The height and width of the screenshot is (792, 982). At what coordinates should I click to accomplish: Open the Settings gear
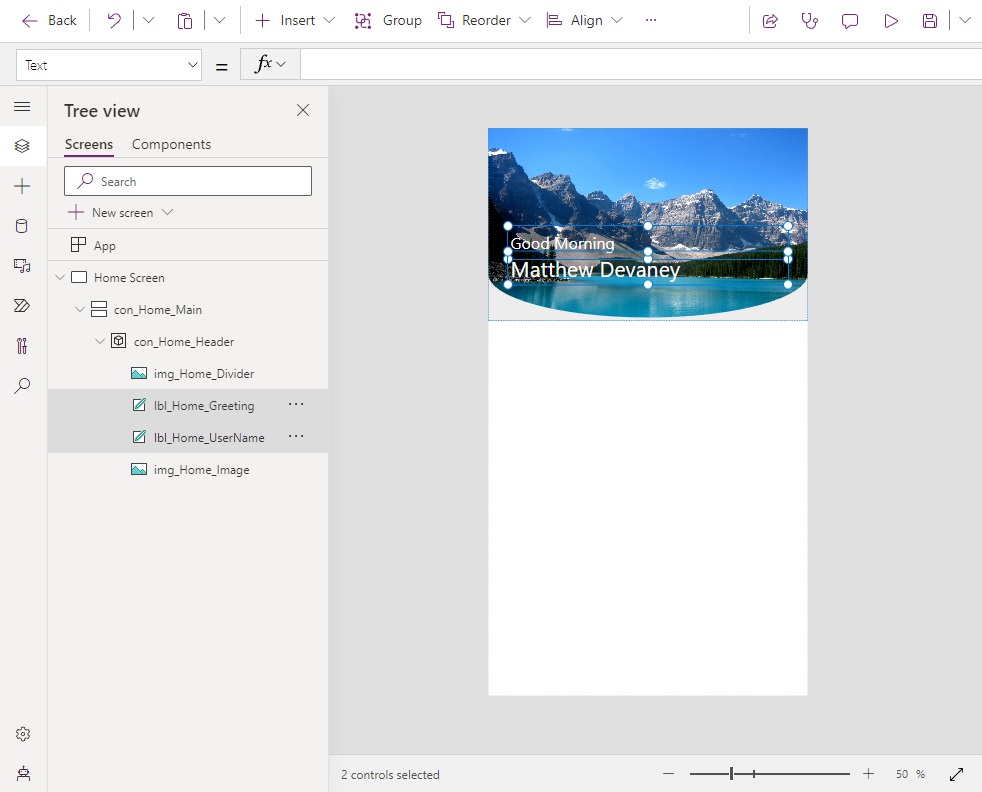pyautogui.click(x=22, y=733)
